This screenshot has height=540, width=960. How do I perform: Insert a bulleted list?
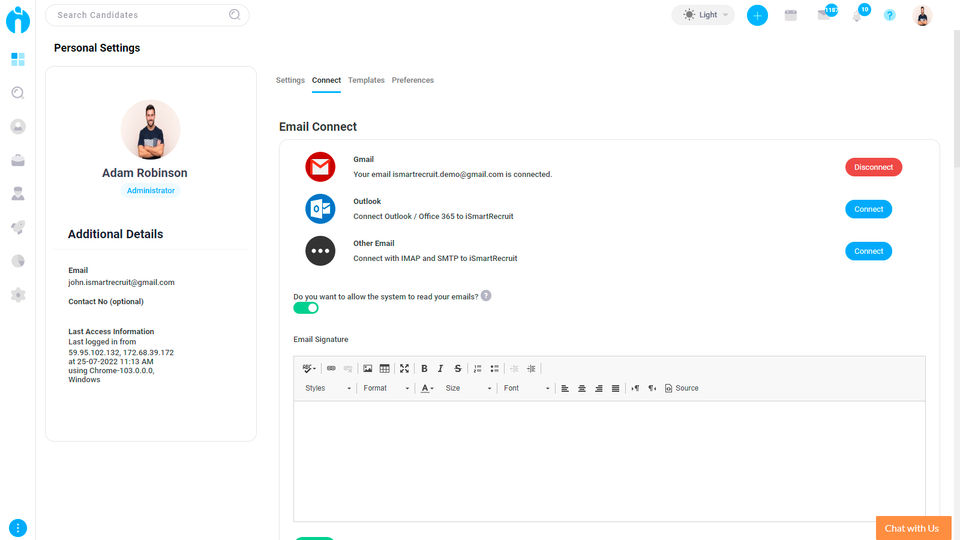495,369
